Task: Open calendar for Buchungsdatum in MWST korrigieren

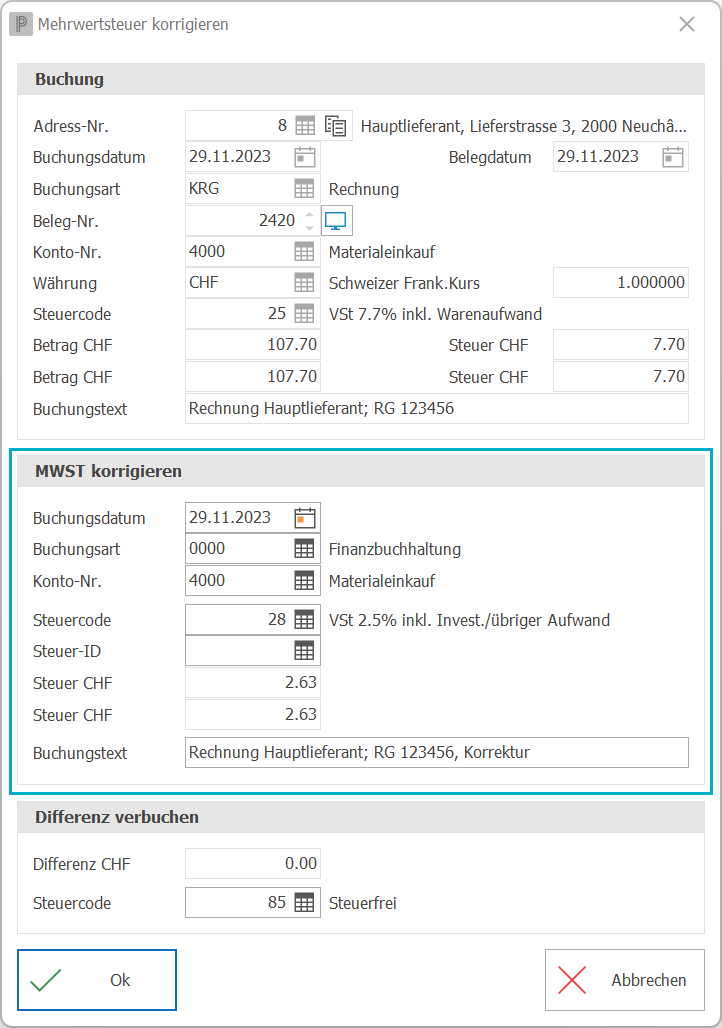Action: (x=305, y=517)
